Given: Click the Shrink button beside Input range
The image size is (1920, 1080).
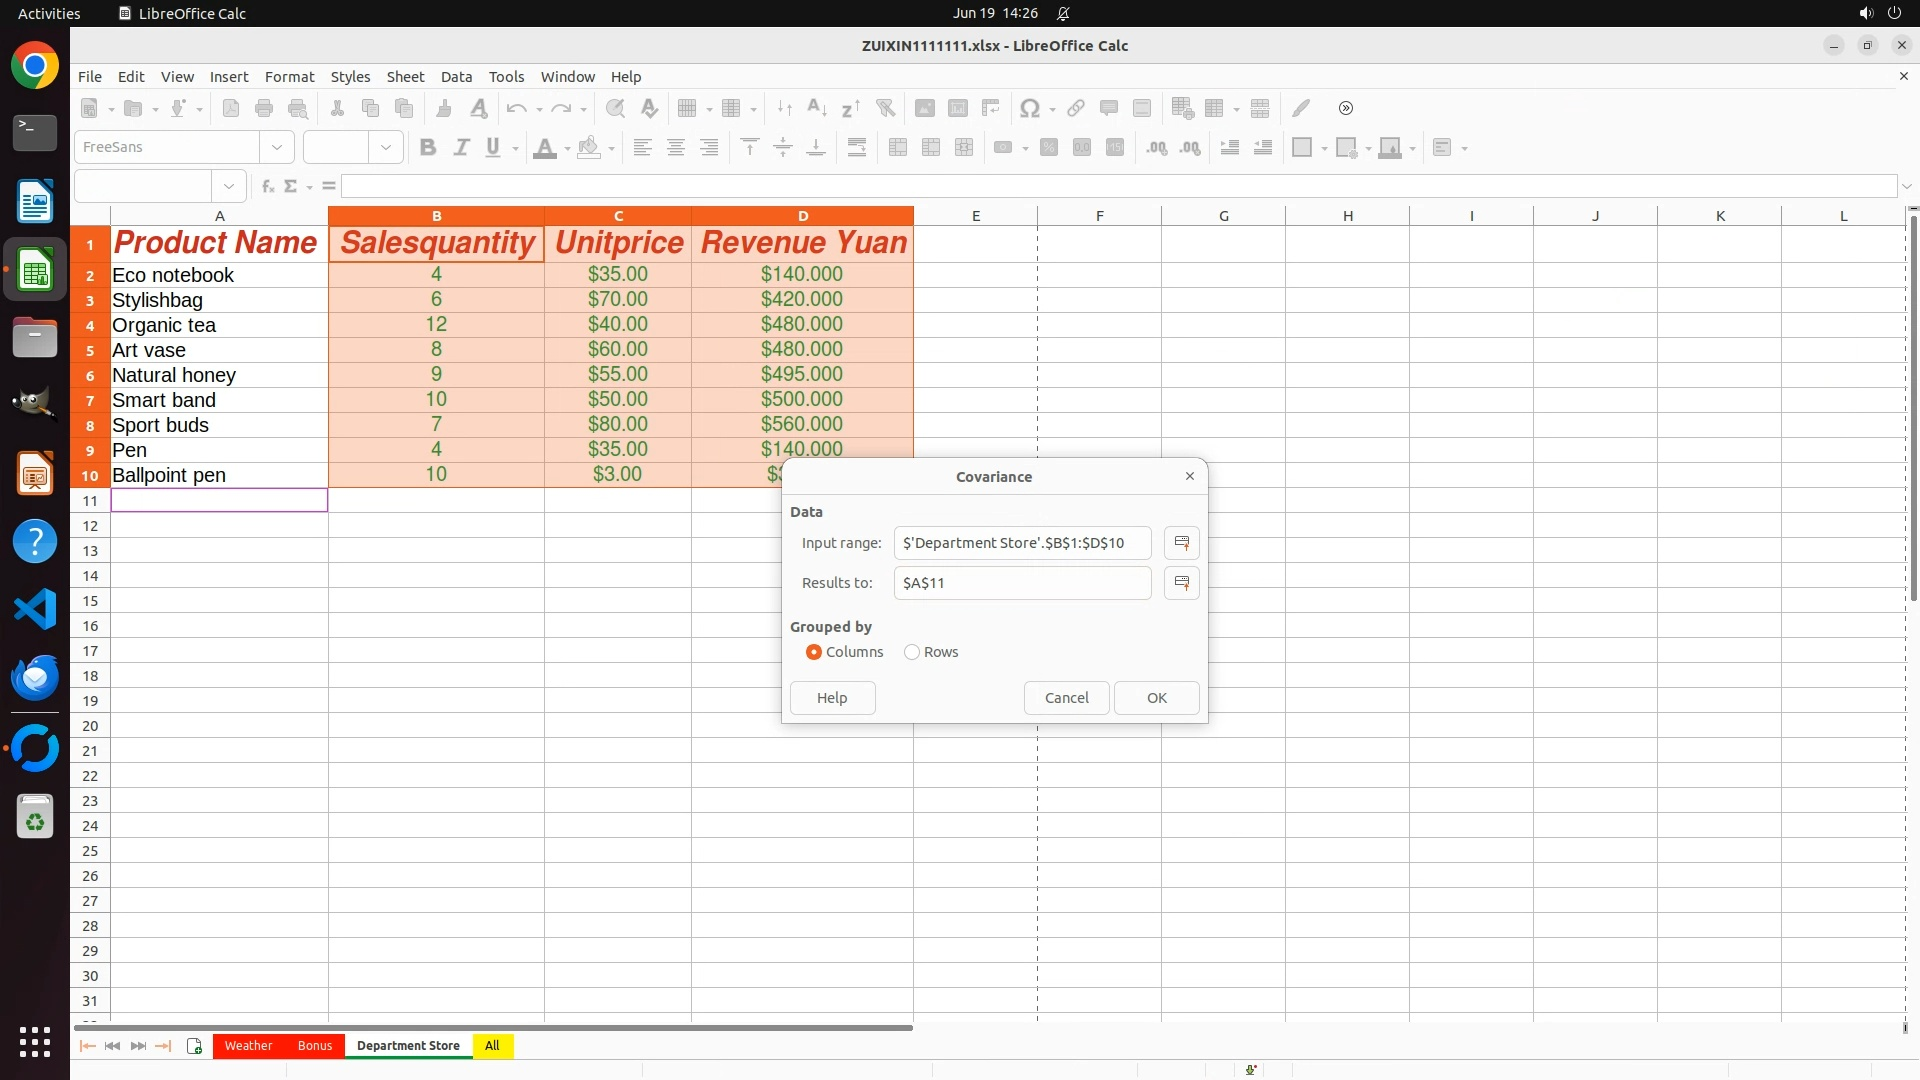Looking at the screenshot, I should (1181, 543).
